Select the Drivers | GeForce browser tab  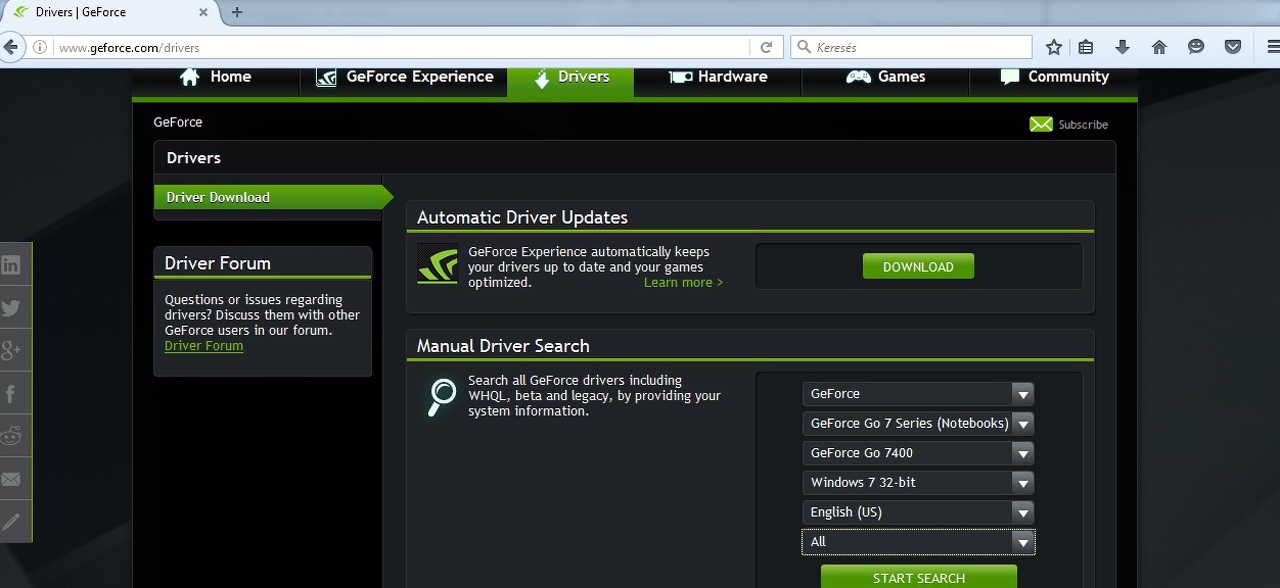click(110, 12)
